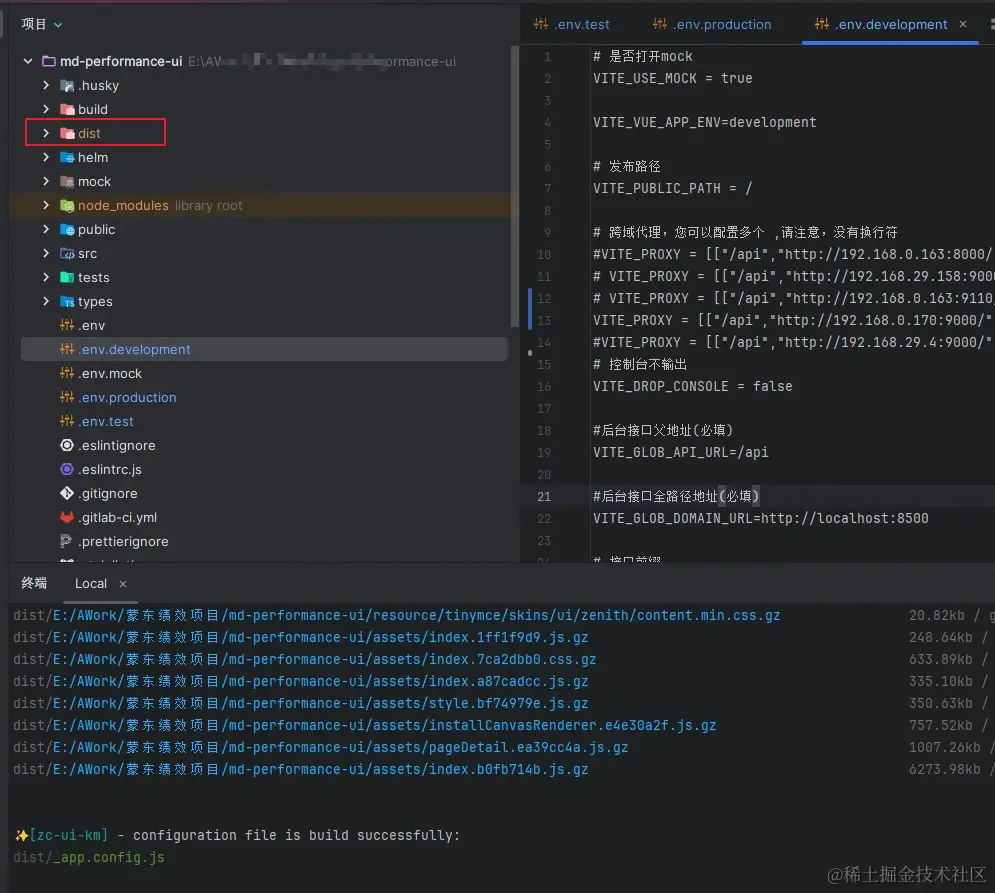Open installCanvasRenderer.e4e30a2f.js.gz path link

coord(385,725)
